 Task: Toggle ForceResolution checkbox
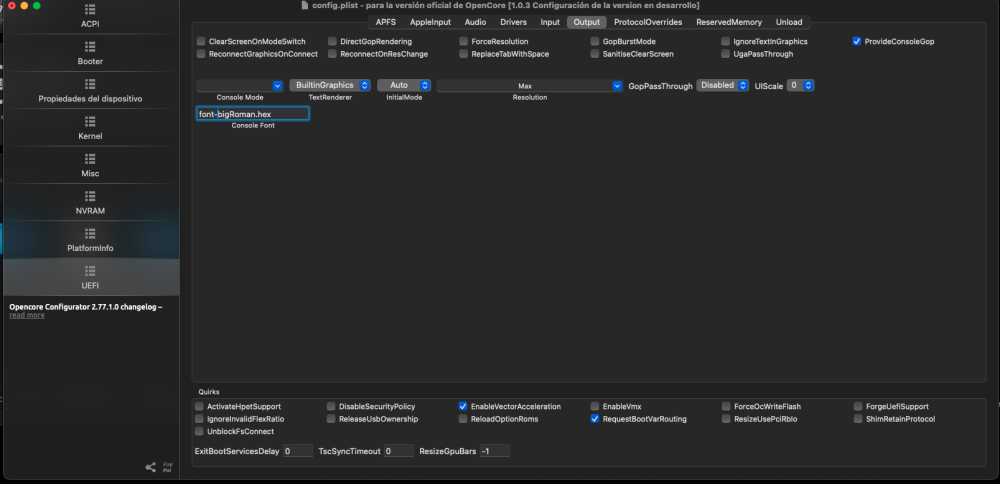tap(464, 41)
